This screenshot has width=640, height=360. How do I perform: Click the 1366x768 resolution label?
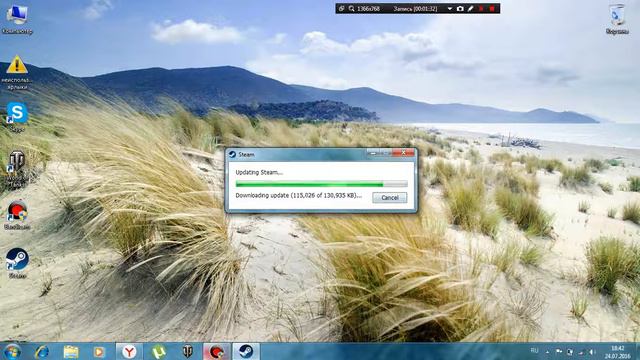coord(369,9)
